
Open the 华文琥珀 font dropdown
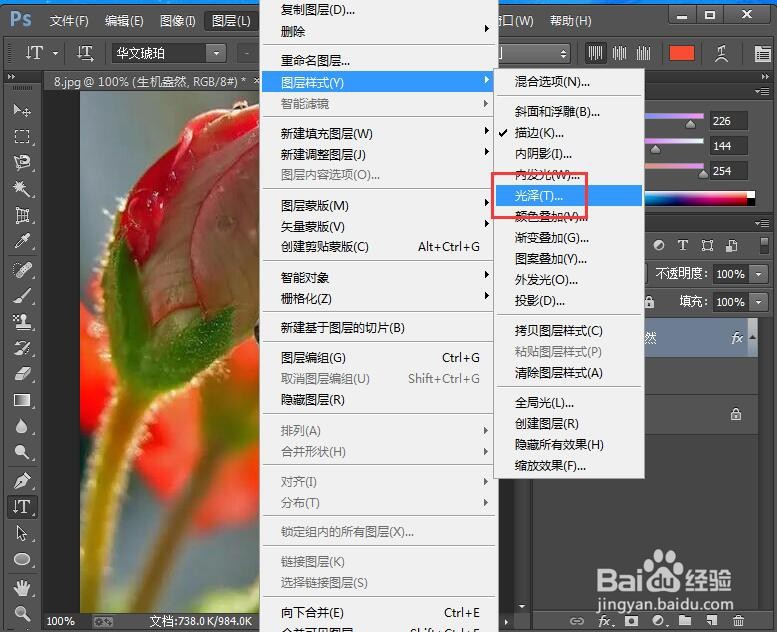(x=216, y=53)
